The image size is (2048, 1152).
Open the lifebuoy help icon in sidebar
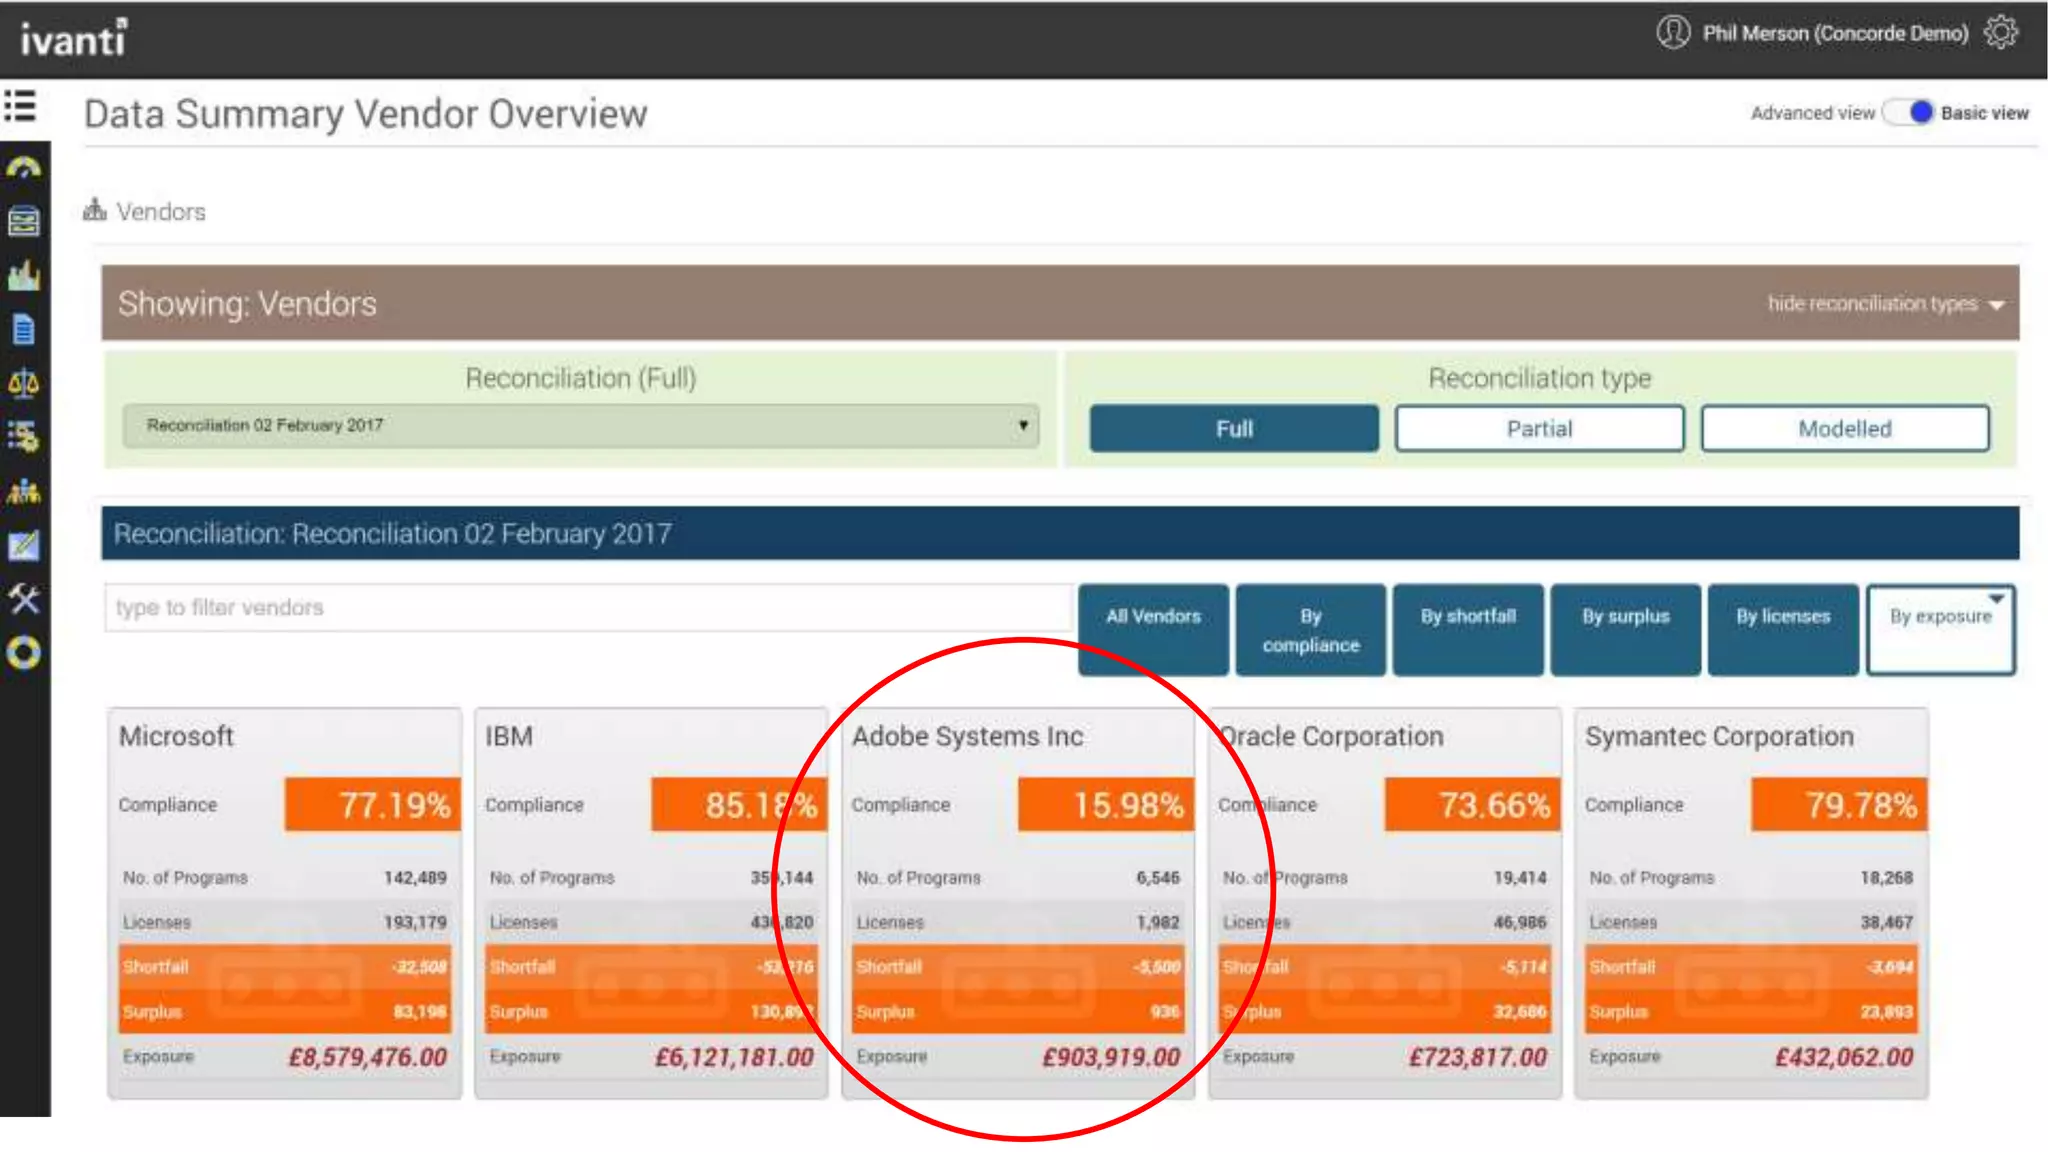pyautogui.click(x=23, y=653)
